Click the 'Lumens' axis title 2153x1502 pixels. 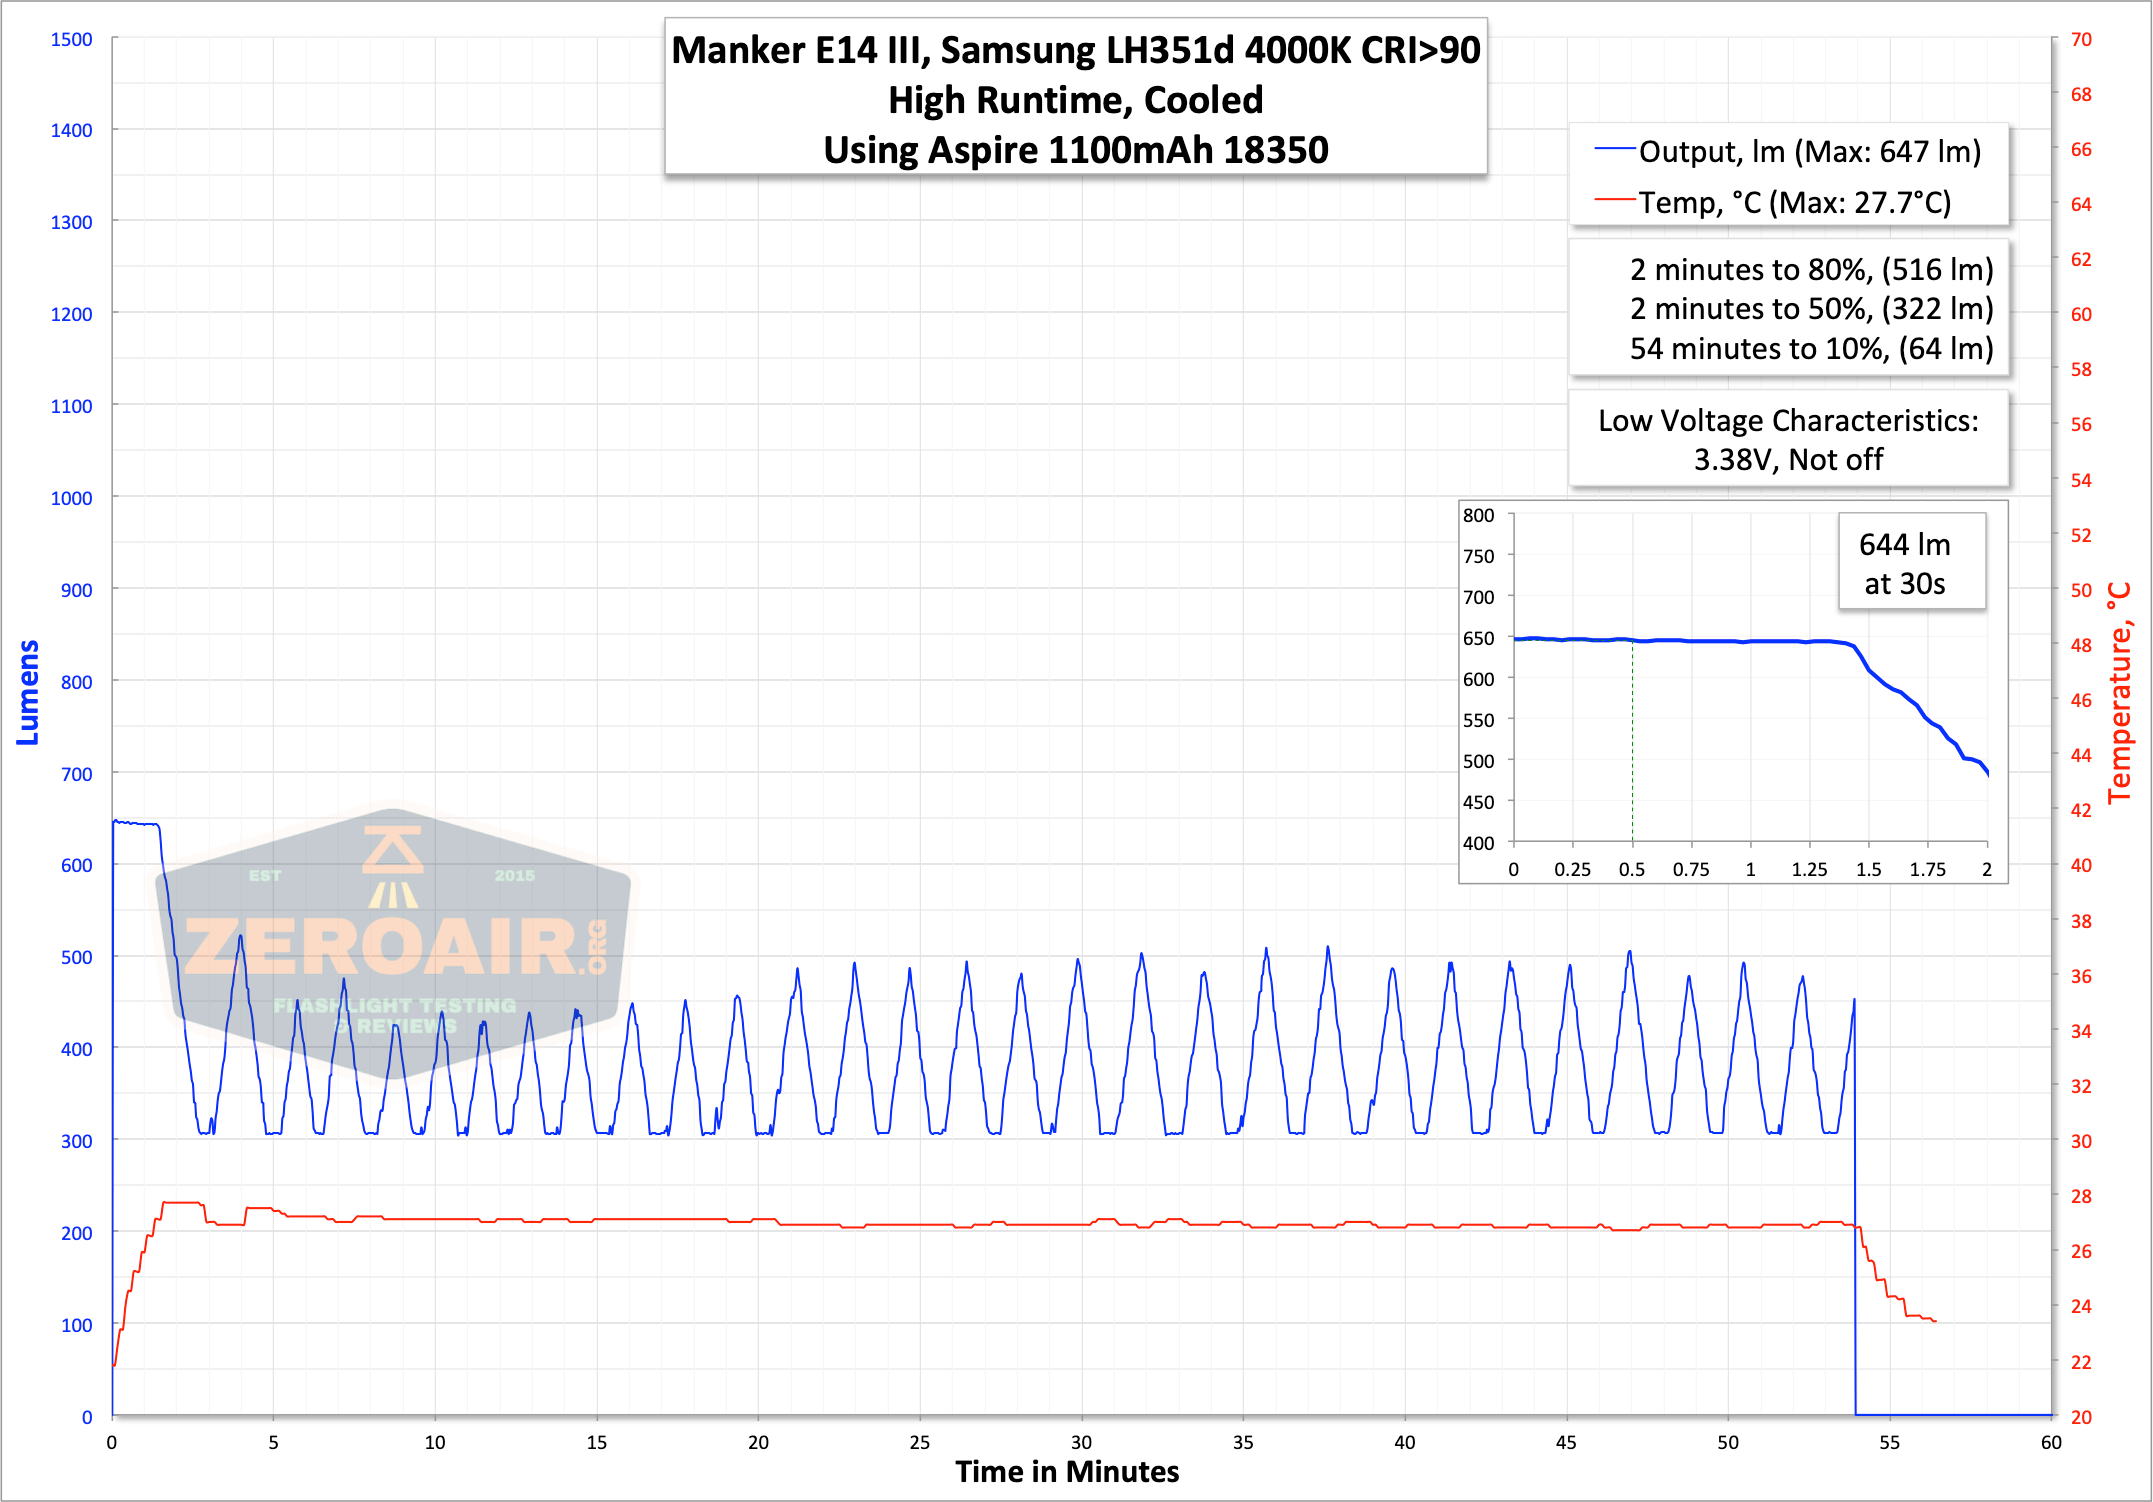28,692
